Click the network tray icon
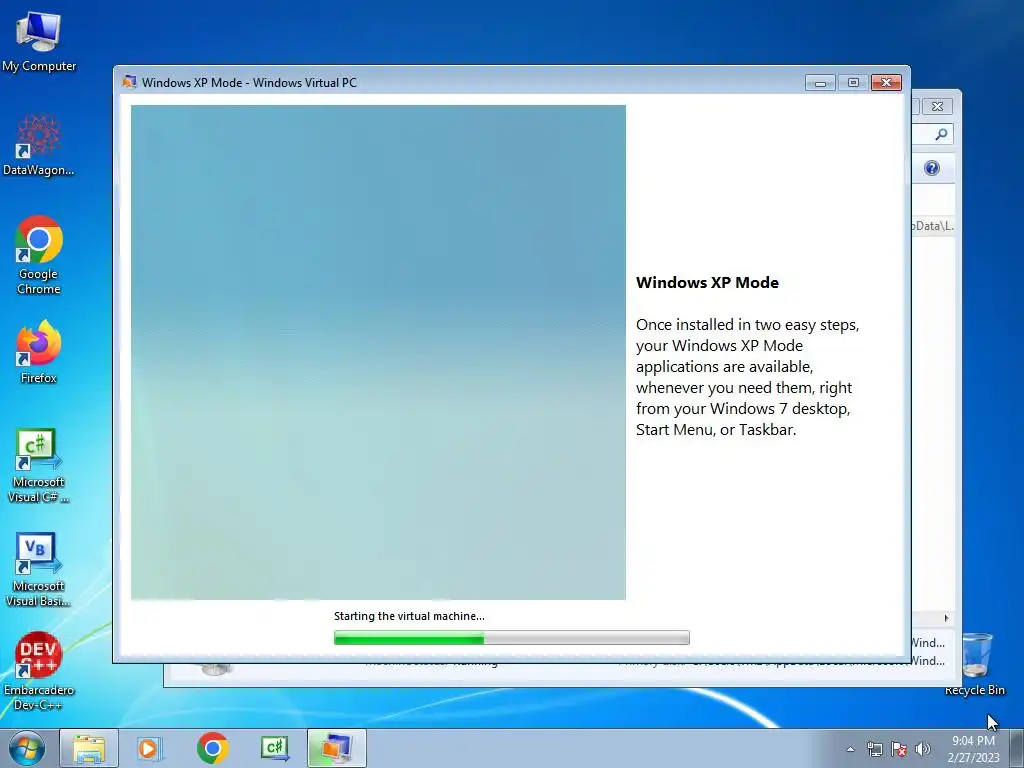 tap(874, 749)
